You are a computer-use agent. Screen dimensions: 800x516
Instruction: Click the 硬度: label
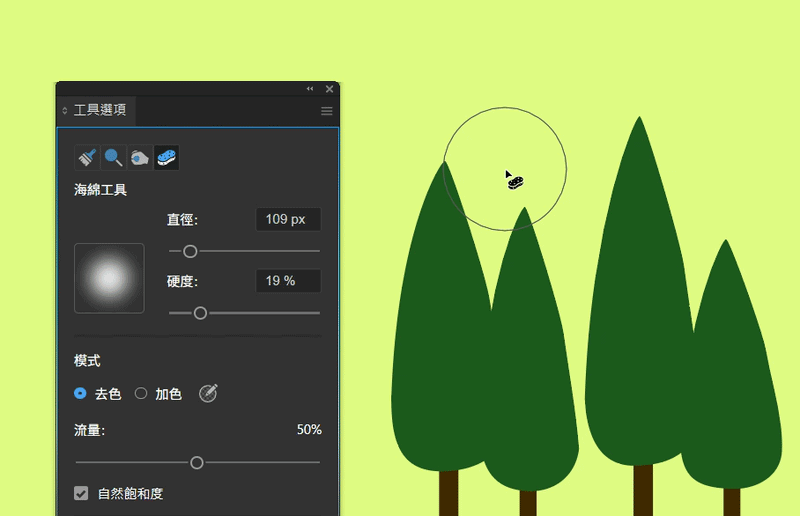(x=182, y=281)
